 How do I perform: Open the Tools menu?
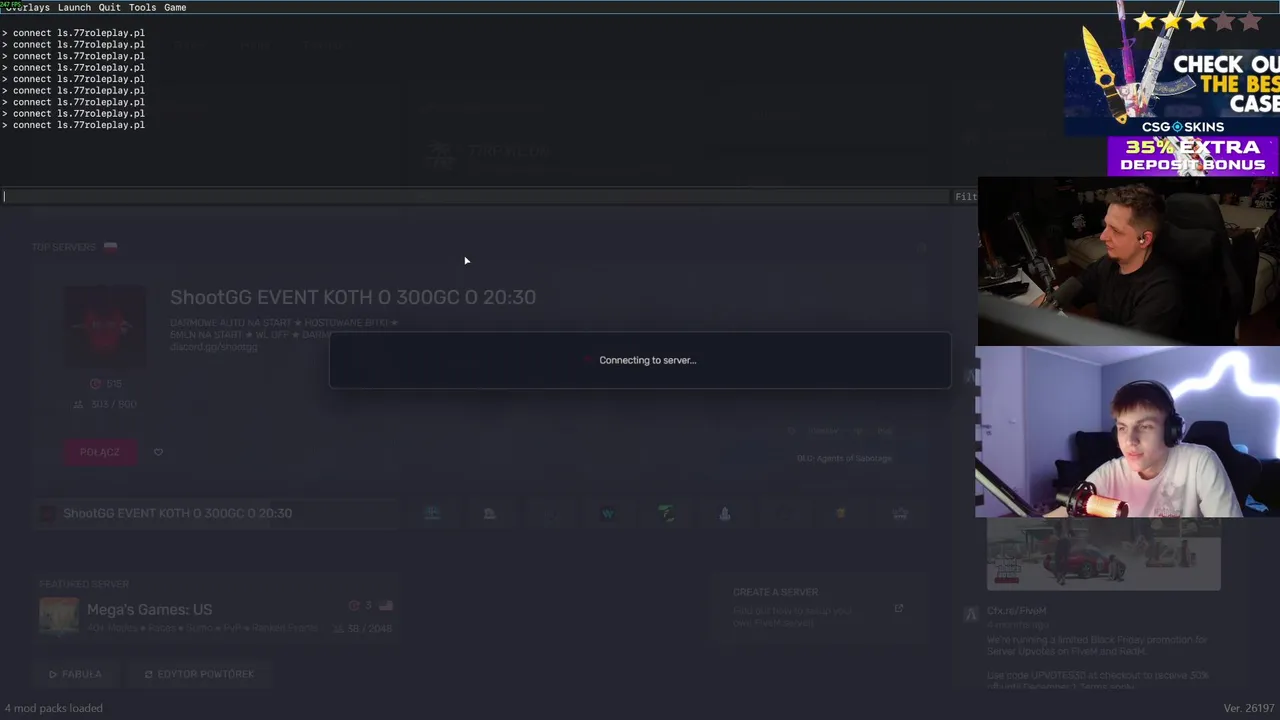point(142,7)
